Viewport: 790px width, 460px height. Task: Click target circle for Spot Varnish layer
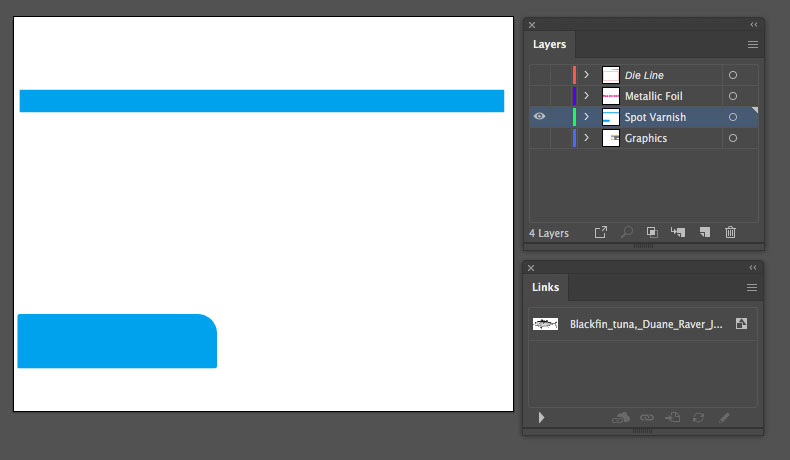733,117
